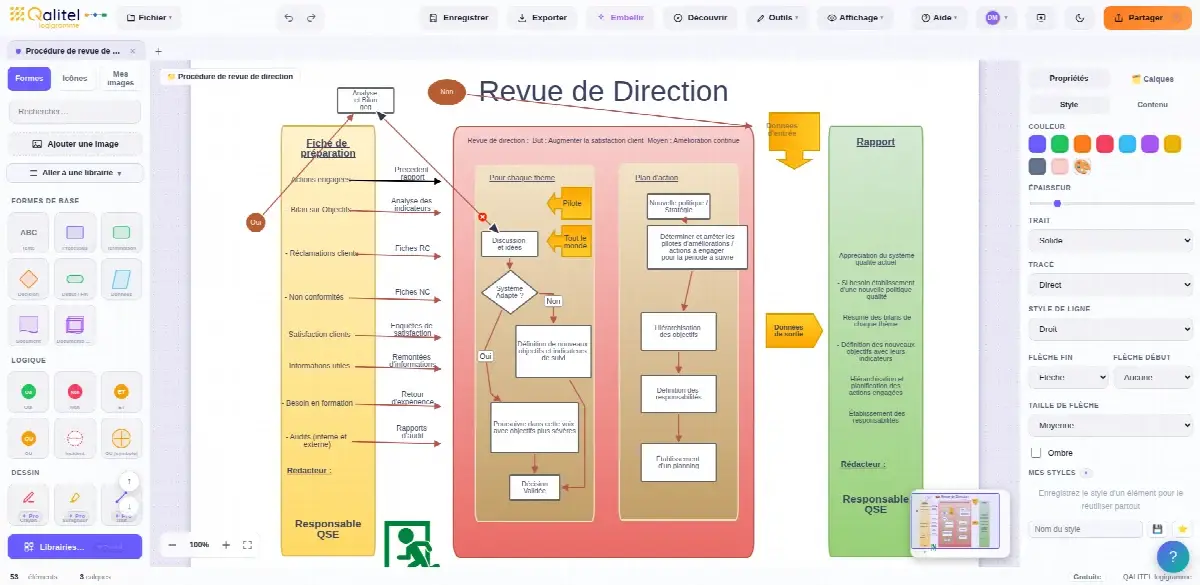Select the green rounded rectangle shape
Viewport: 1200px width, 585px height.
(x=121, y=235)
